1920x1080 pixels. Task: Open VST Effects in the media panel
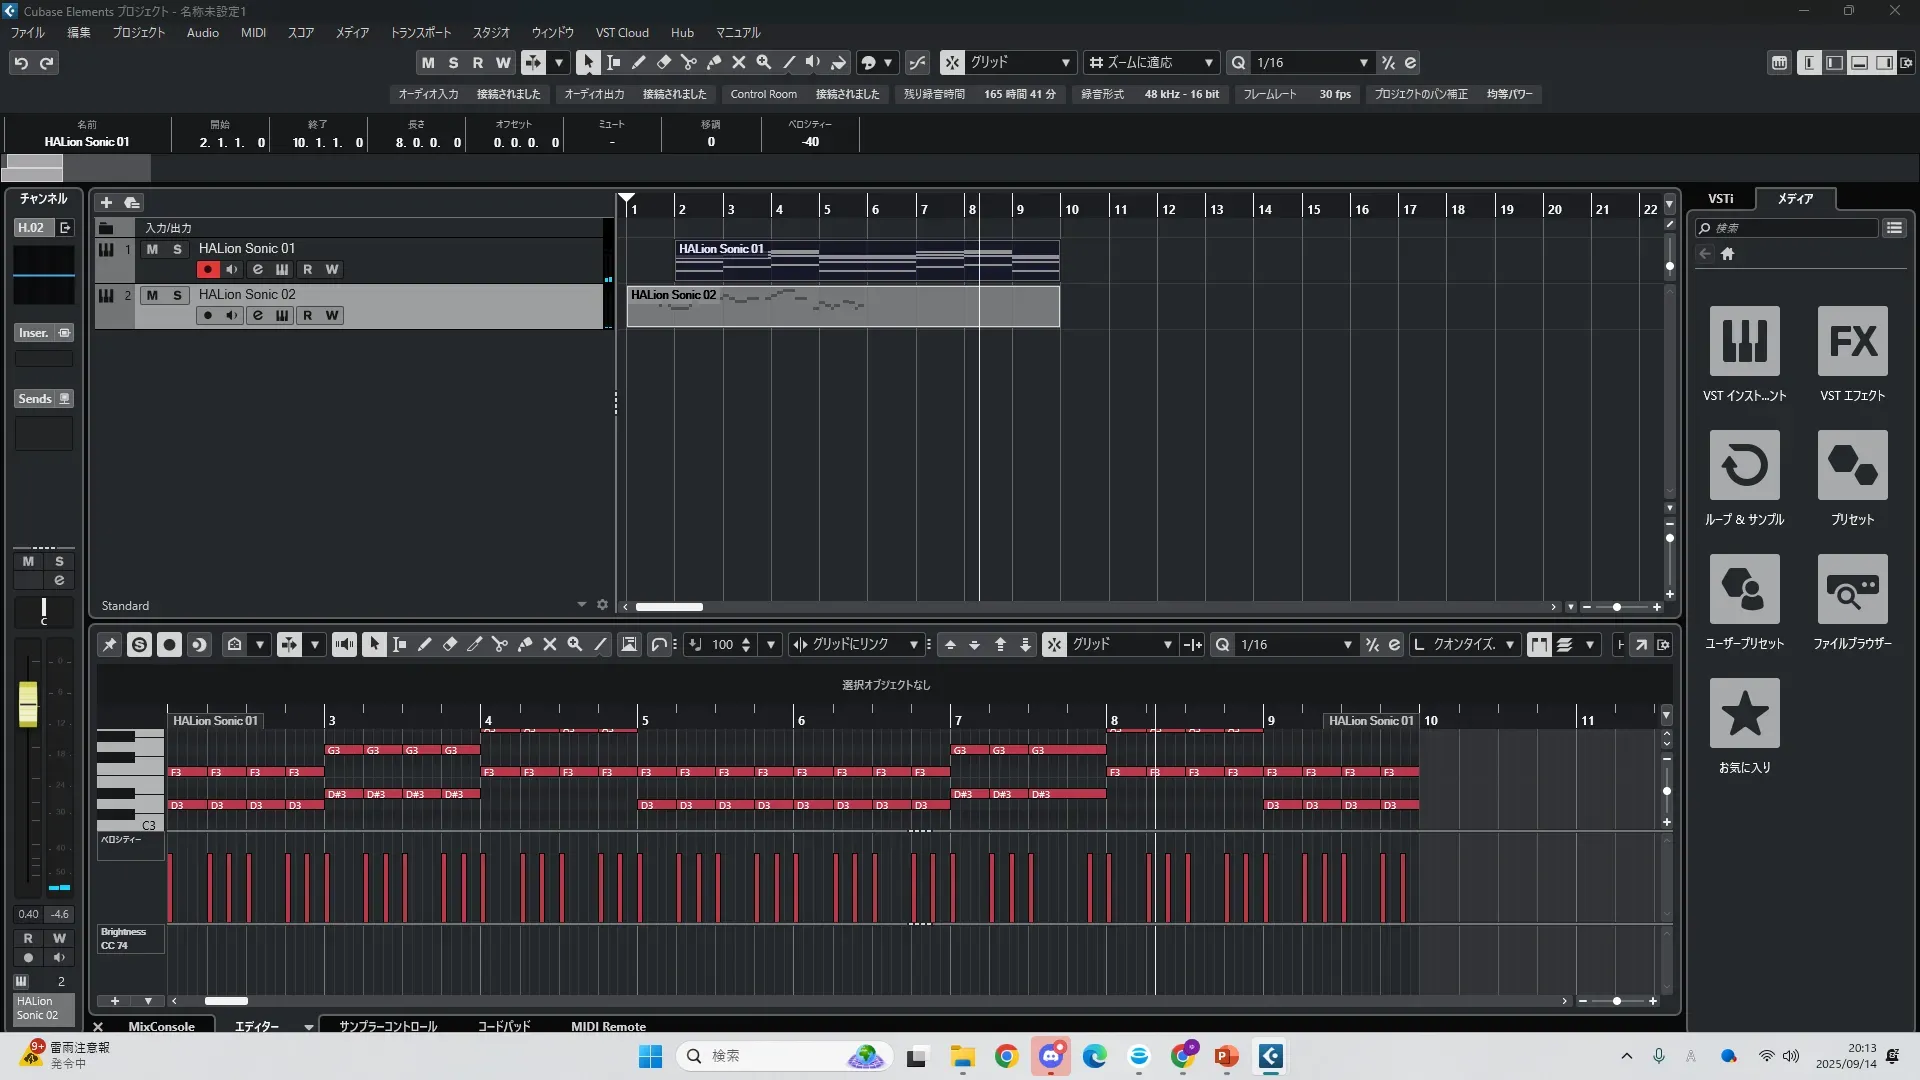pyautogui.click(x=1852, y=342)
